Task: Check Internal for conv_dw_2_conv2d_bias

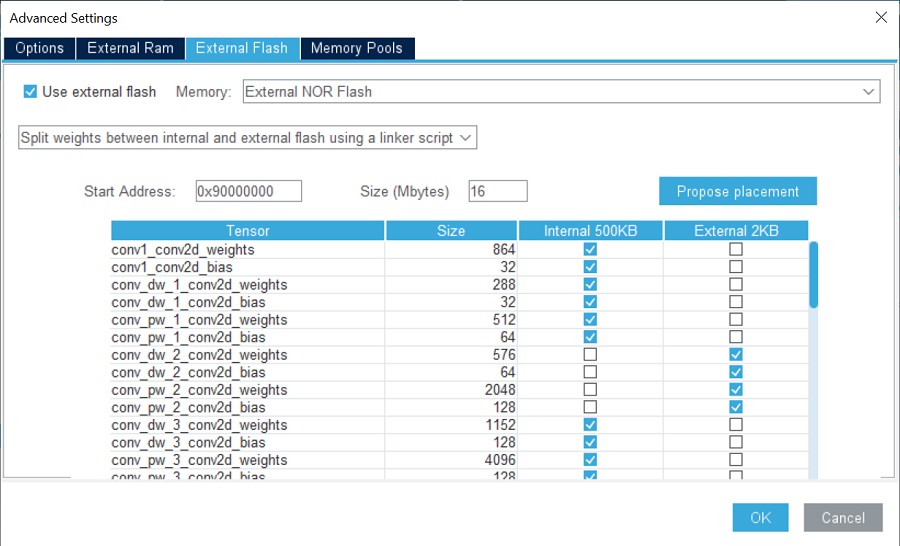Action: point(590,372)
